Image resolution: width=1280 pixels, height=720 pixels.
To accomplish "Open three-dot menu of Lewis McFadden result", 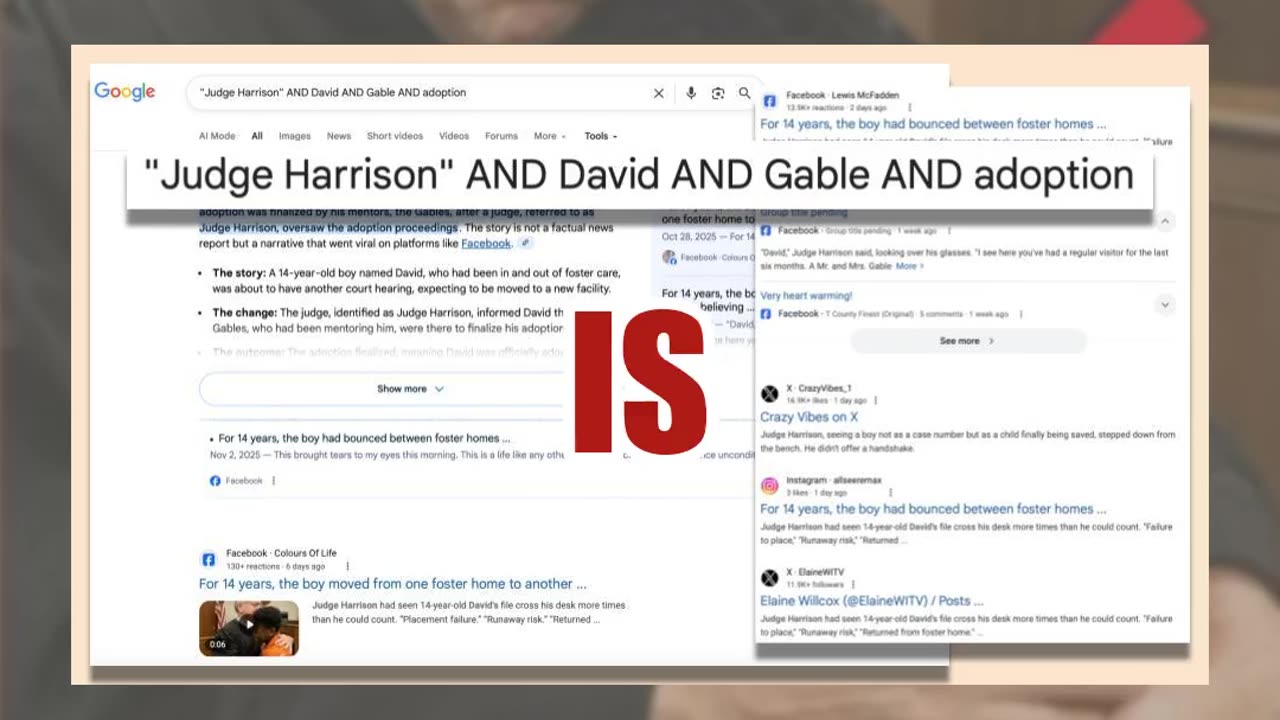I will [909, 107].
